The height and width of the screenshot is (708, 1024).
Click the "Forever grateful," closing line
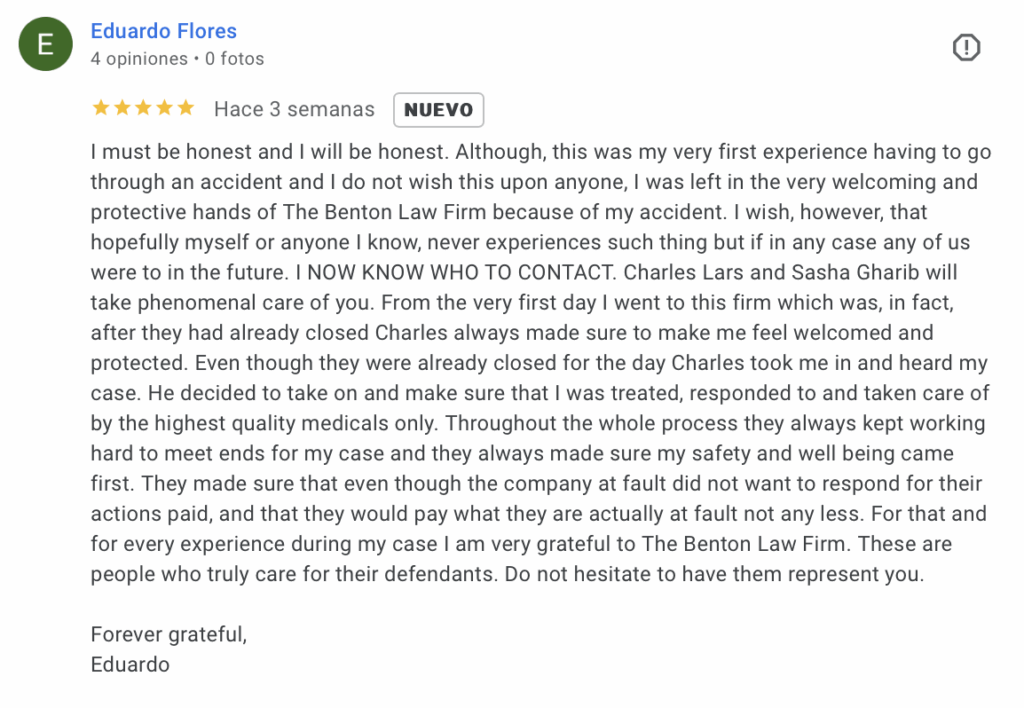pyautogui.click(x=168, y=634)
